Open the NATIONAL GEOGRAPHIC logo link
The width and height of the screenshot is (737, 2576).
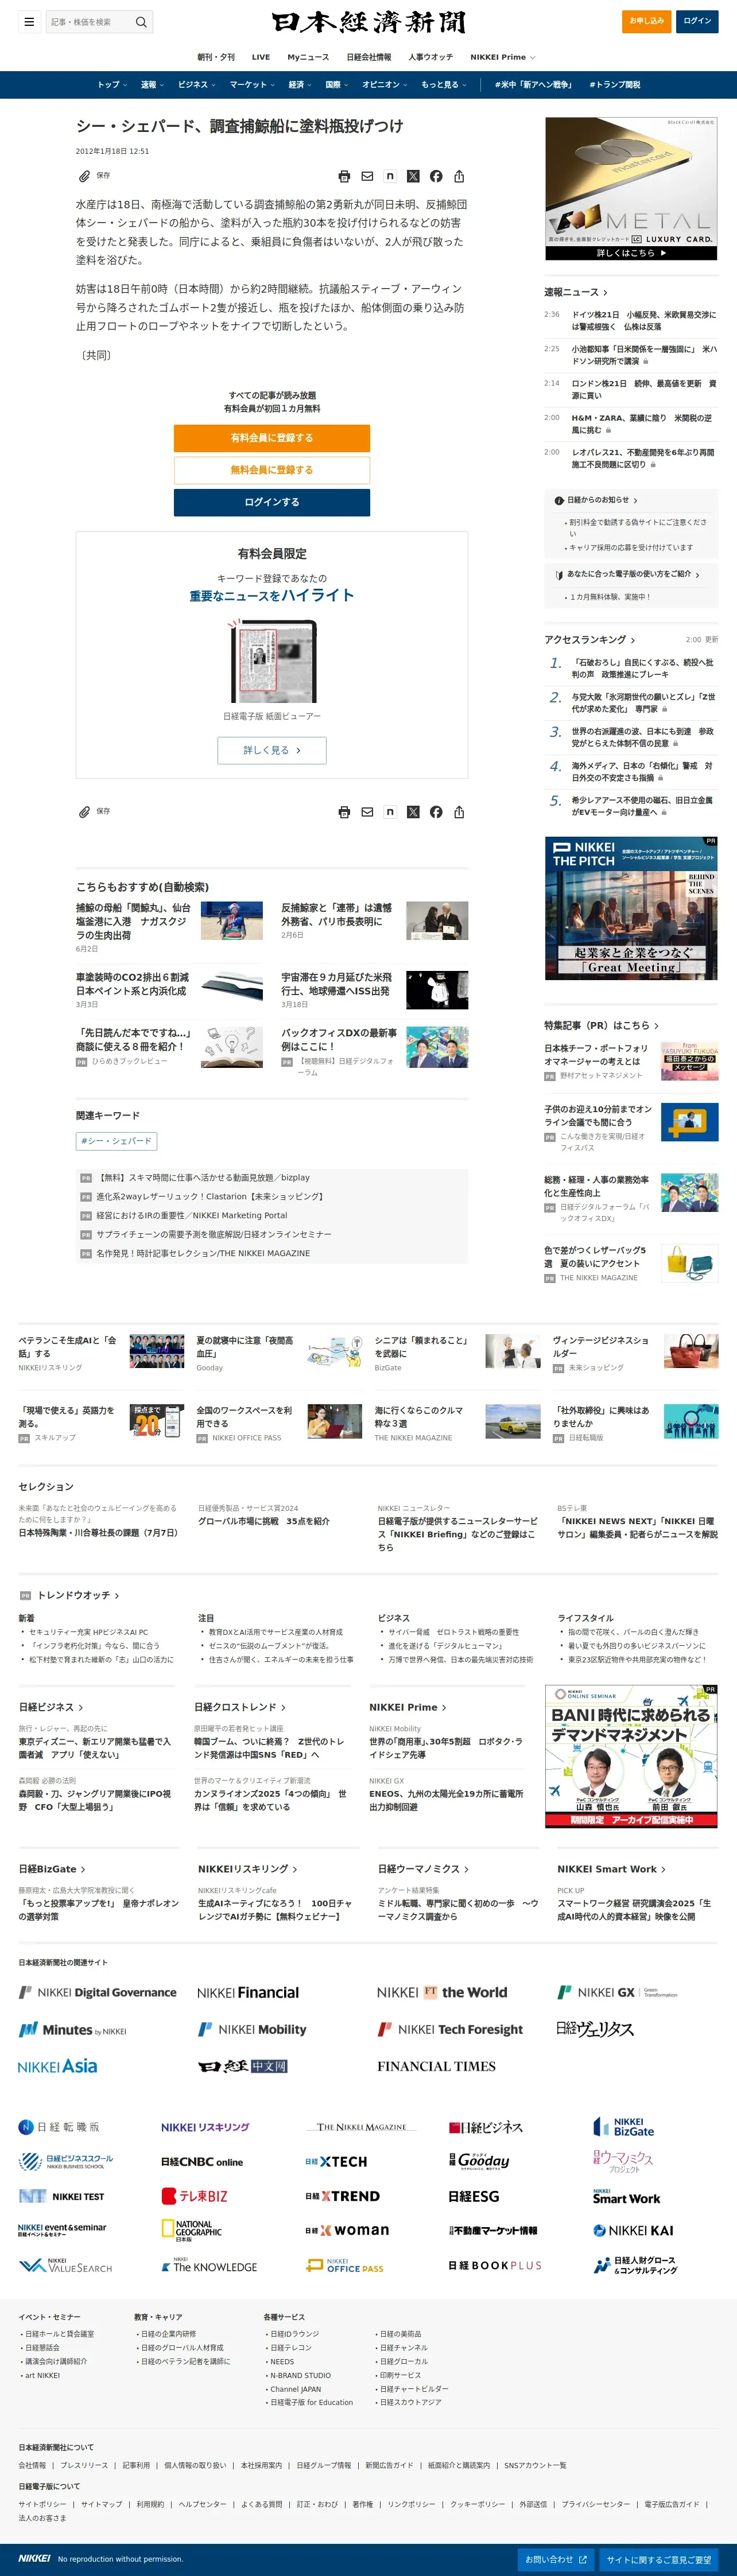191,2230
